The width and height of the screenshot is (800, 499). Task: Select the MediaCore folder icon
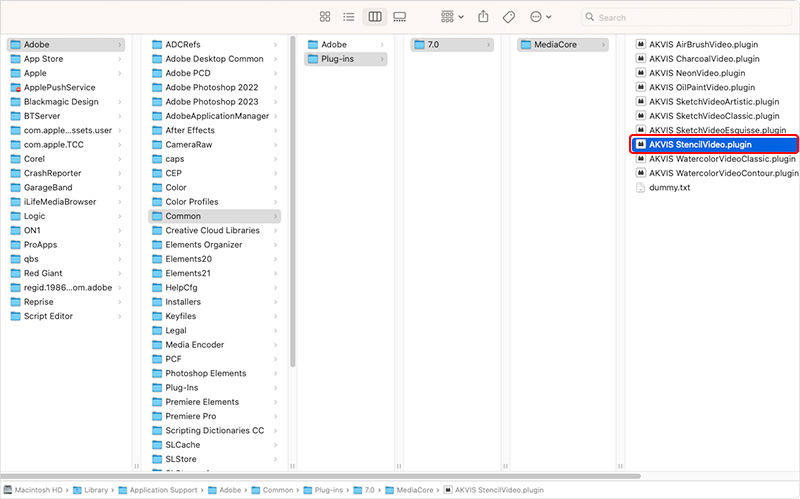point(526,44)
